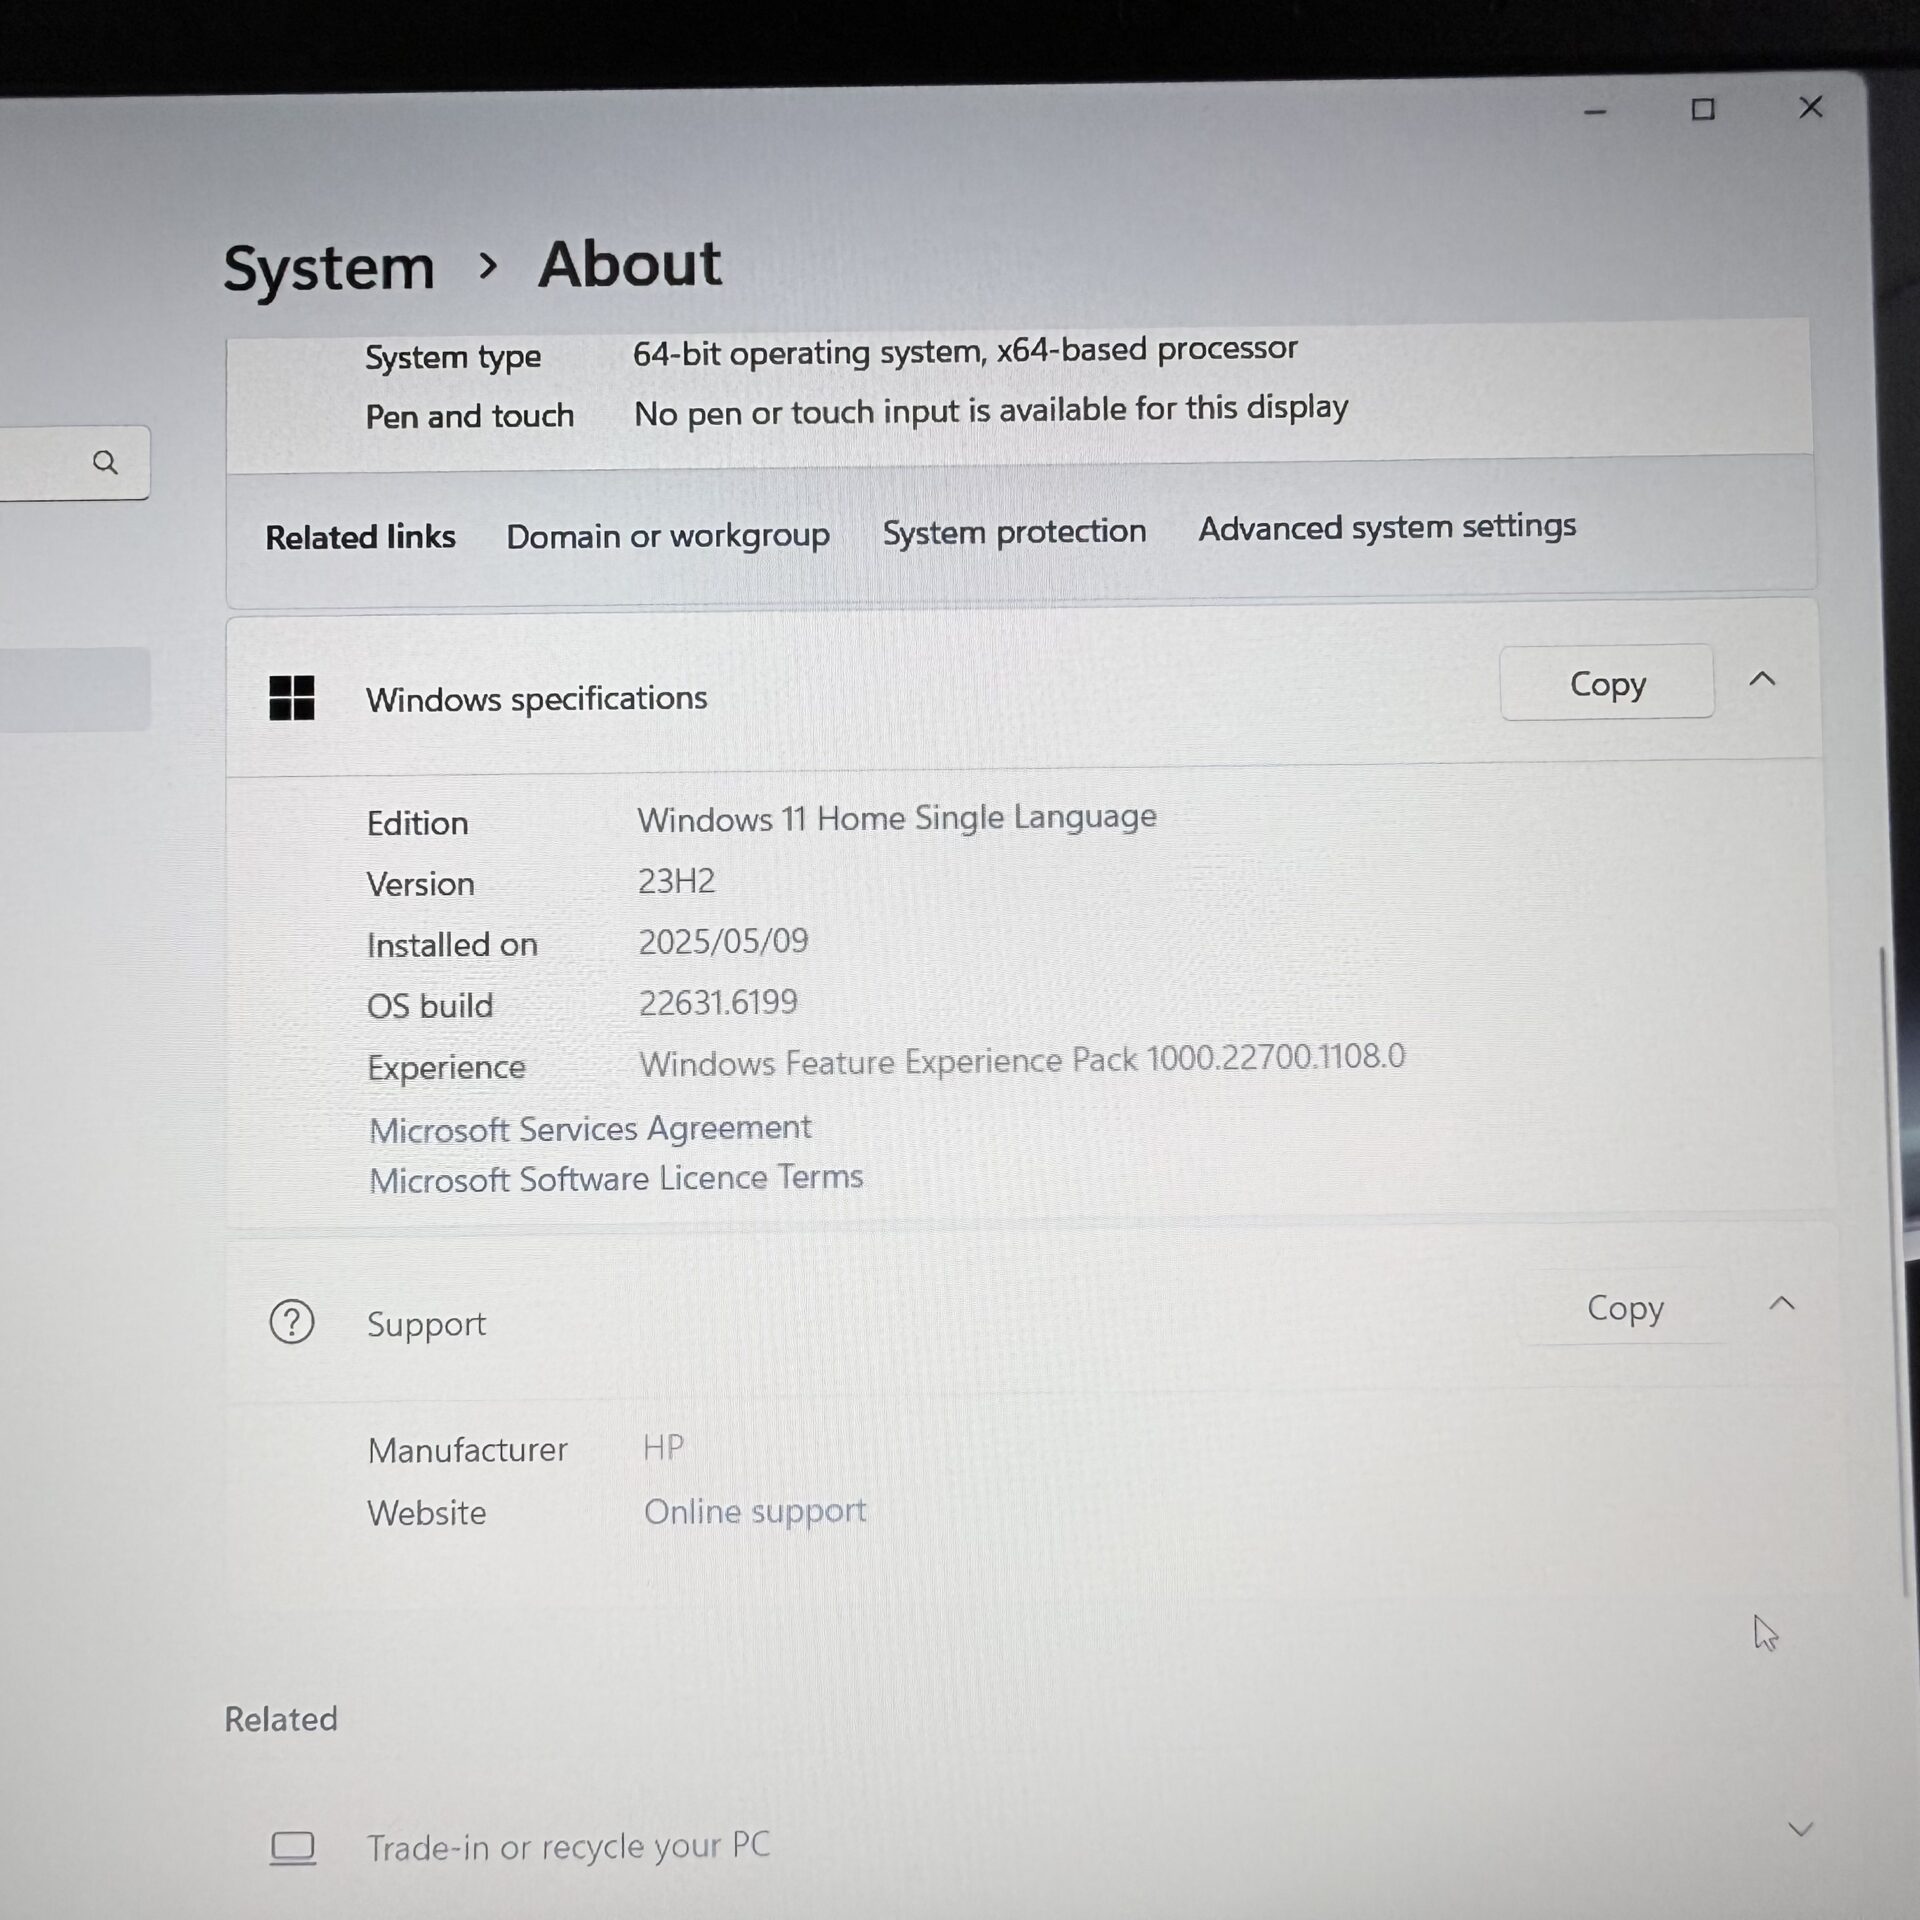Expand Trade-in or recycle your PC
Viewport: 1920px width, 1920px height.
(x=1800, y=1830)
